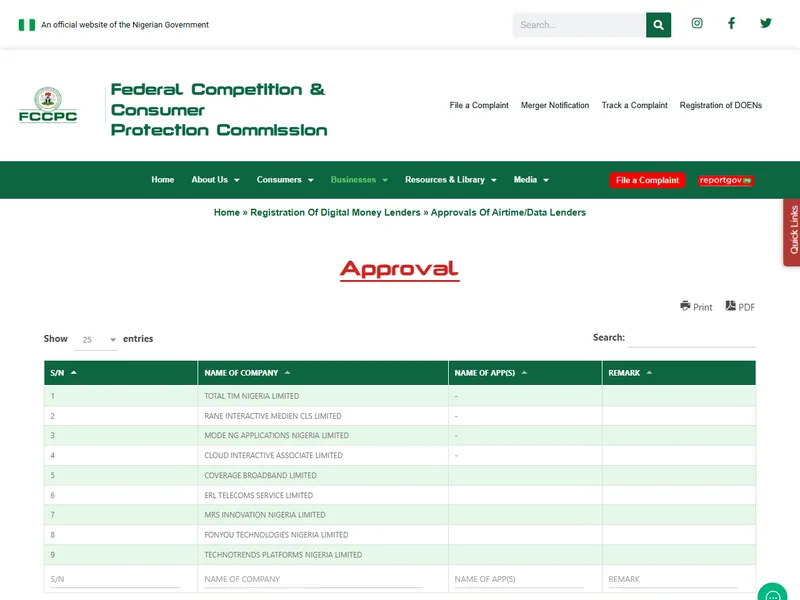Open the FCCPC Facebook page
The height and width of the screenshot is (600, 800).
pos(731,23)
